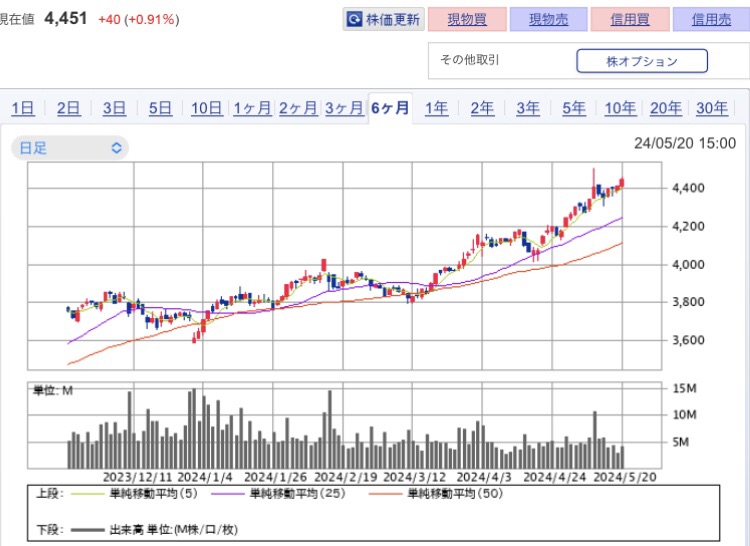The height and width of the screenshot is (546, 750).
Task: Switch chart period to 3日
Action: (114, 108)
